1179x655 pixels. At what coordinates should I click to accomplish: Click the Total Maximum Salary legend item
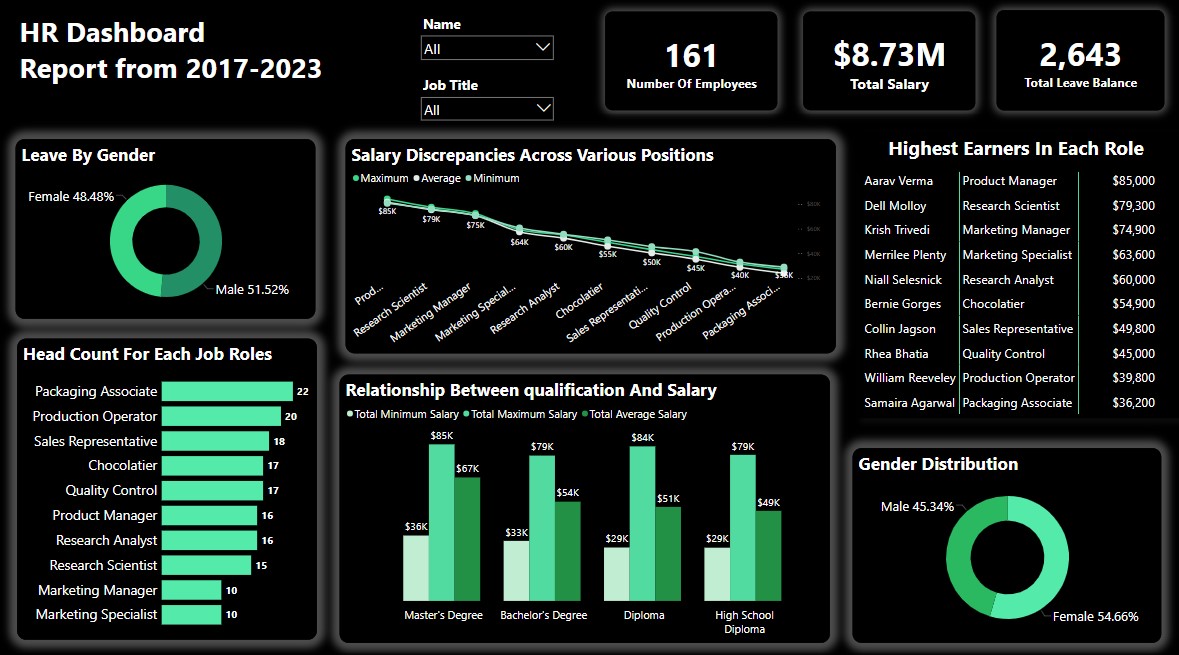tap(520, 414)
